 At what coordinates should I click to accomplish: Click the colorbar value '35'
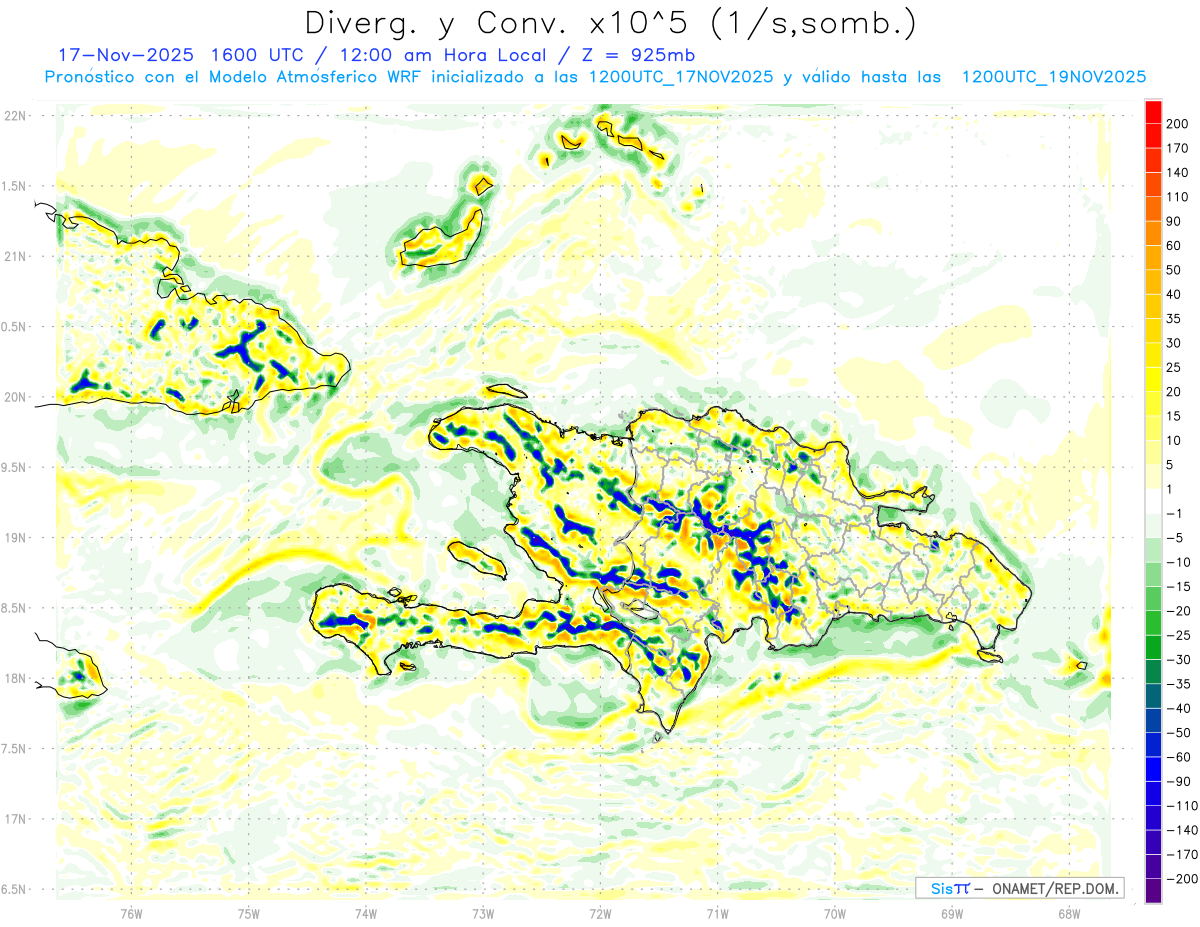[x=1172, y=319]
